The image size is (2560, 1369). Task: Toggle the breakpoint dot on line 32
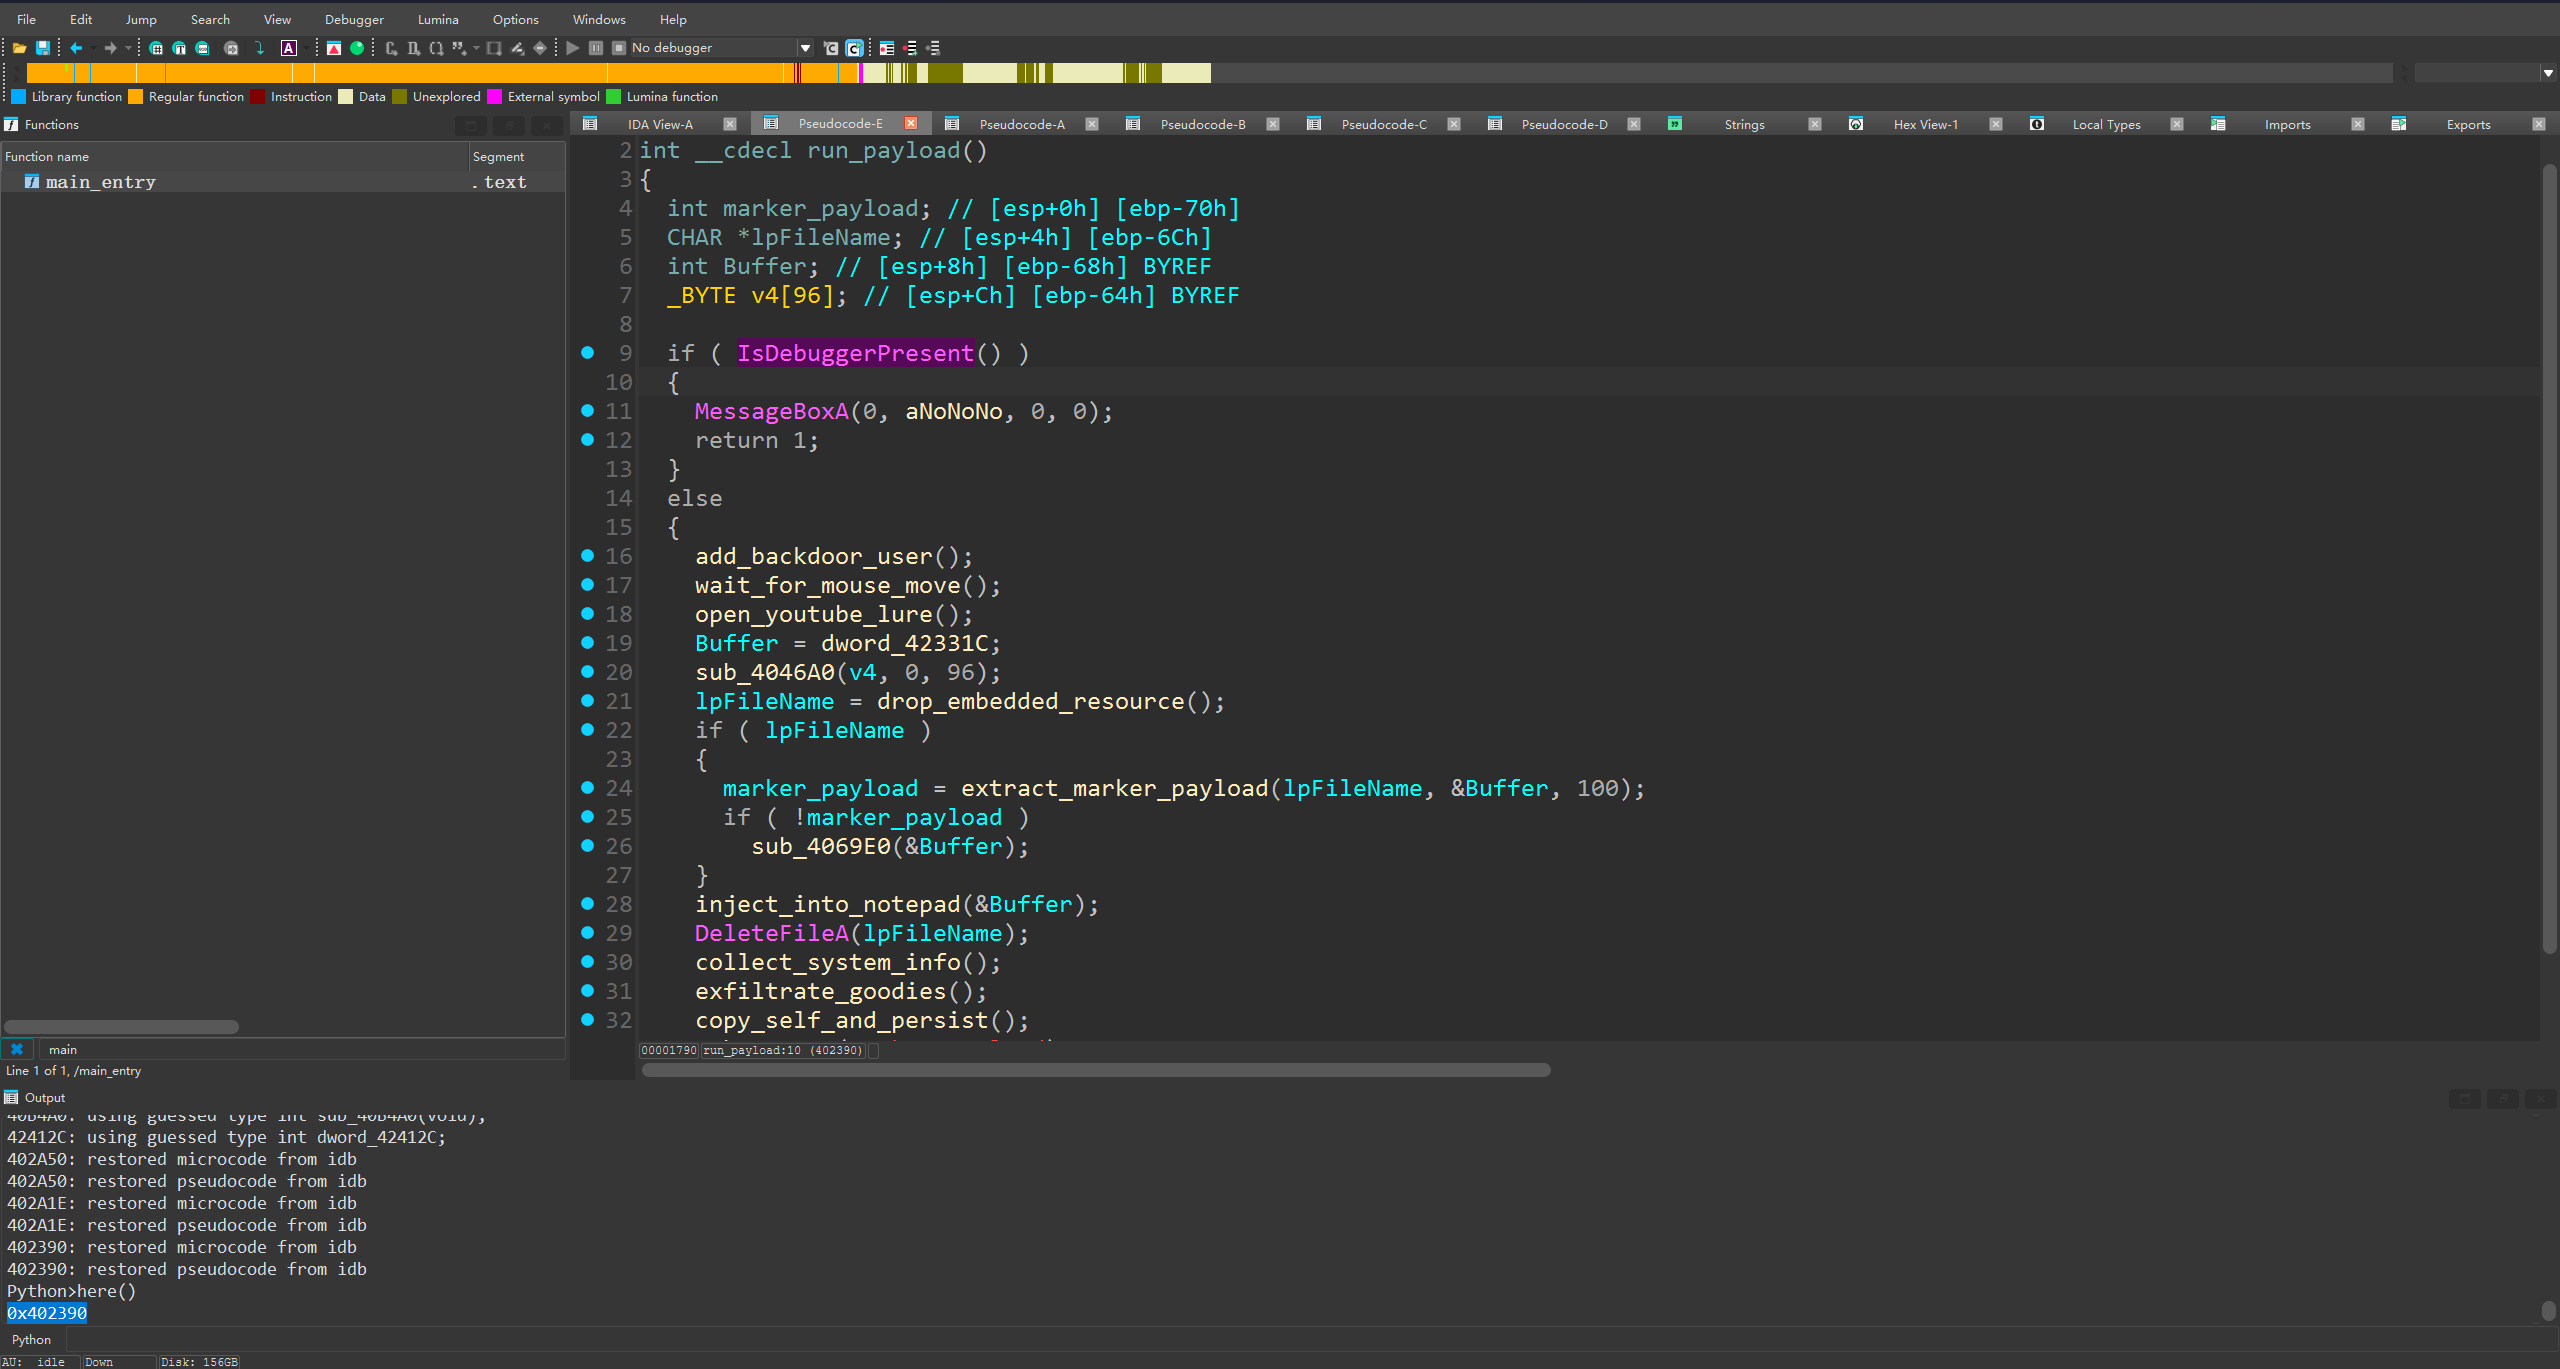pos(588,1019)
